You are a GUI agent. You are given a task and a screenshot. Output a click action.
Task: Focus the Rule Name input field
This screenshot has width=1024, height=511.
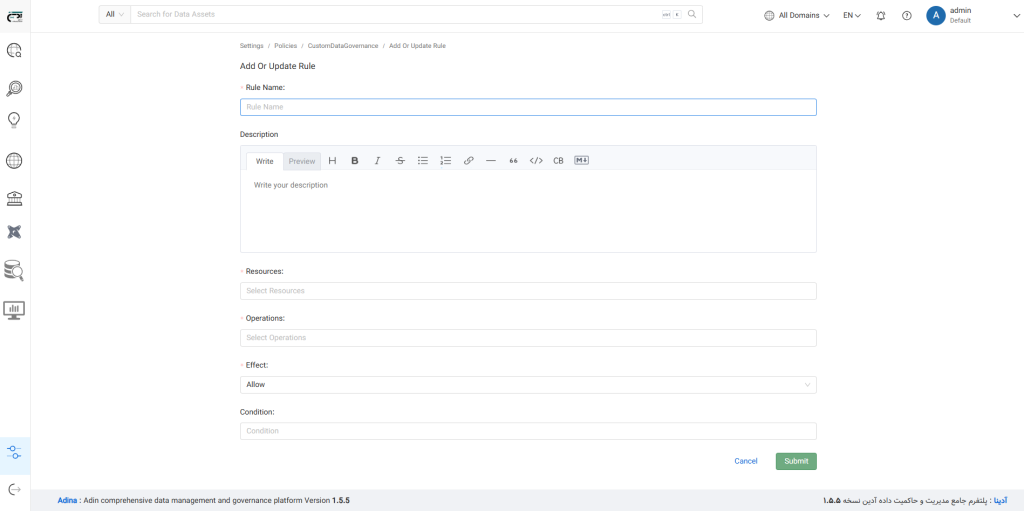point(528,107)
